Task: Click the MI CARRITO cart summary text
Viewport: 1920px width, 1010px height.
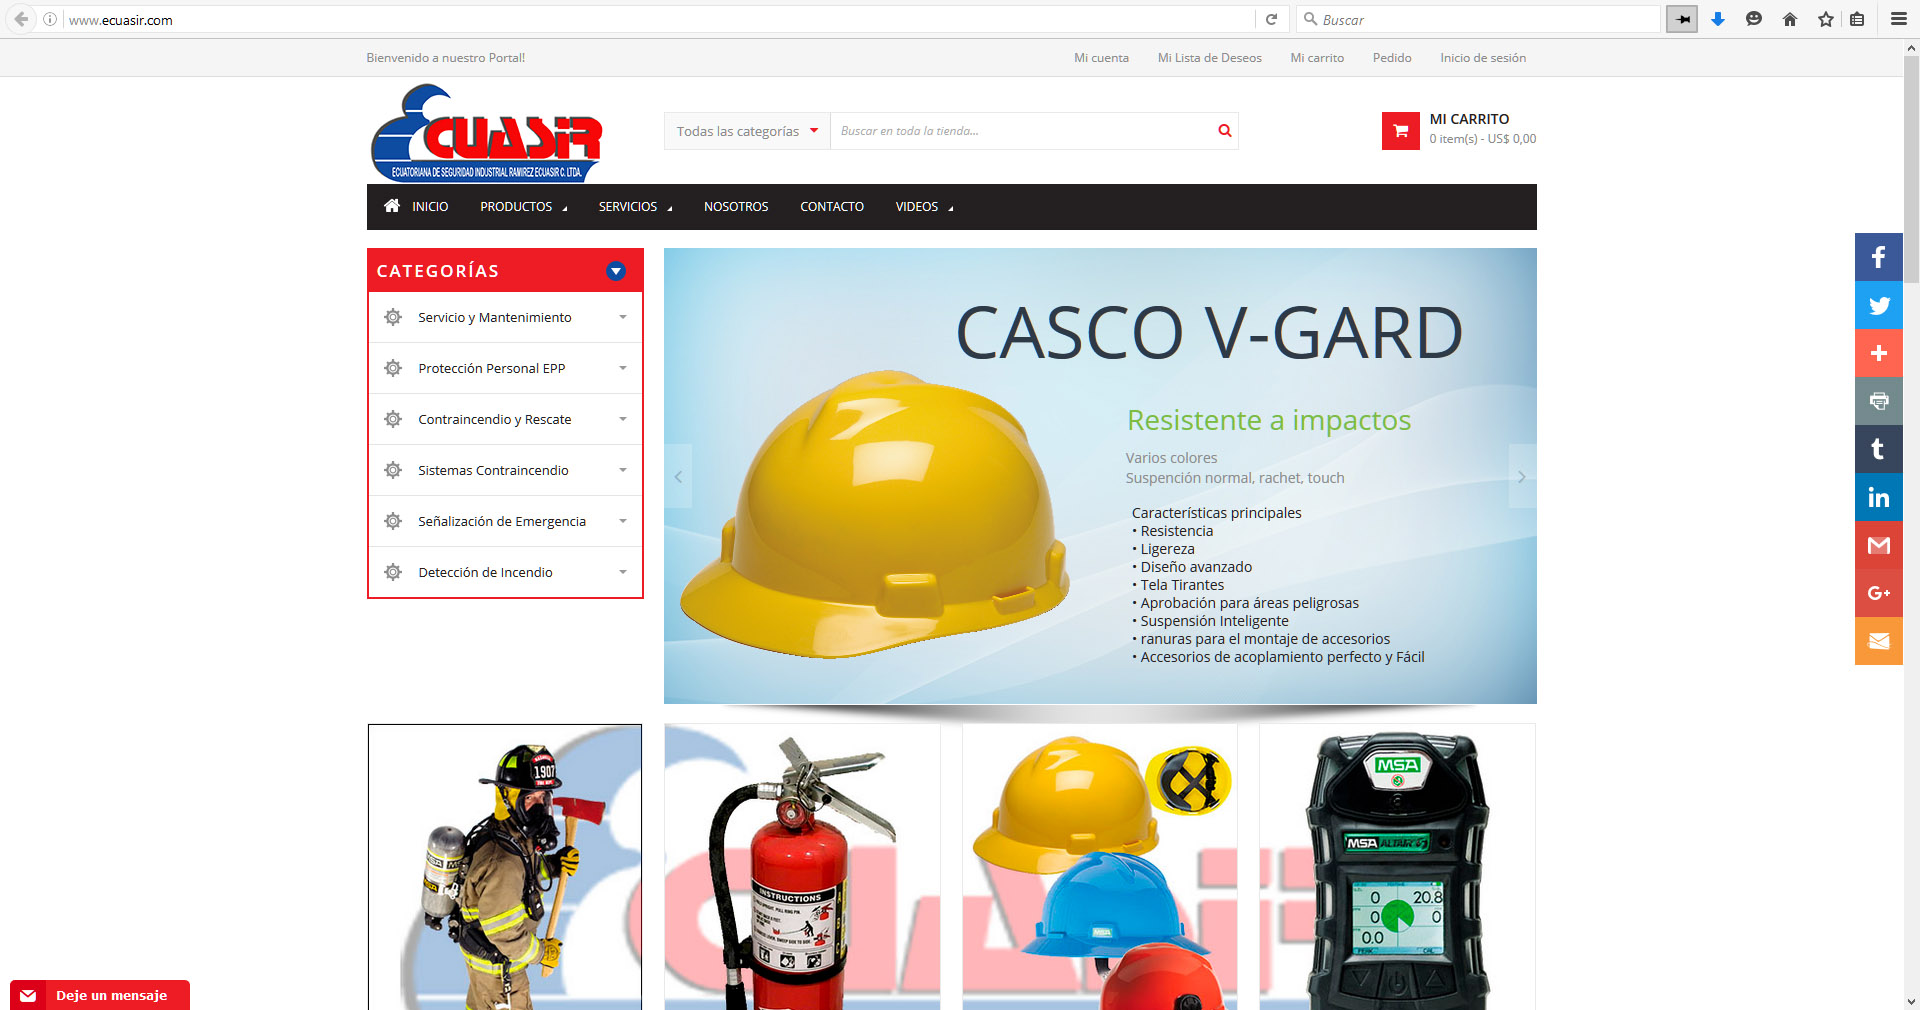Action: [x=1469, y=119]
